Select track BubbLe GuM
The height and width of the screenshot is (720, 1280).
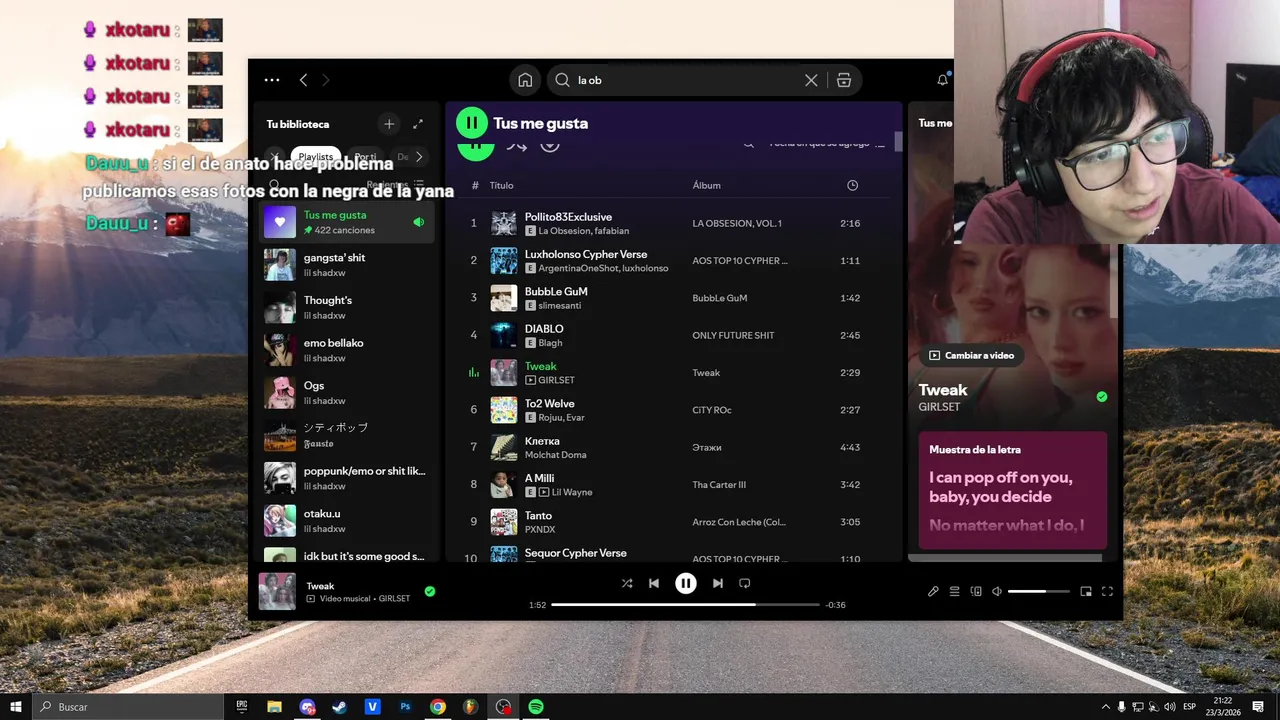[670, 298]
